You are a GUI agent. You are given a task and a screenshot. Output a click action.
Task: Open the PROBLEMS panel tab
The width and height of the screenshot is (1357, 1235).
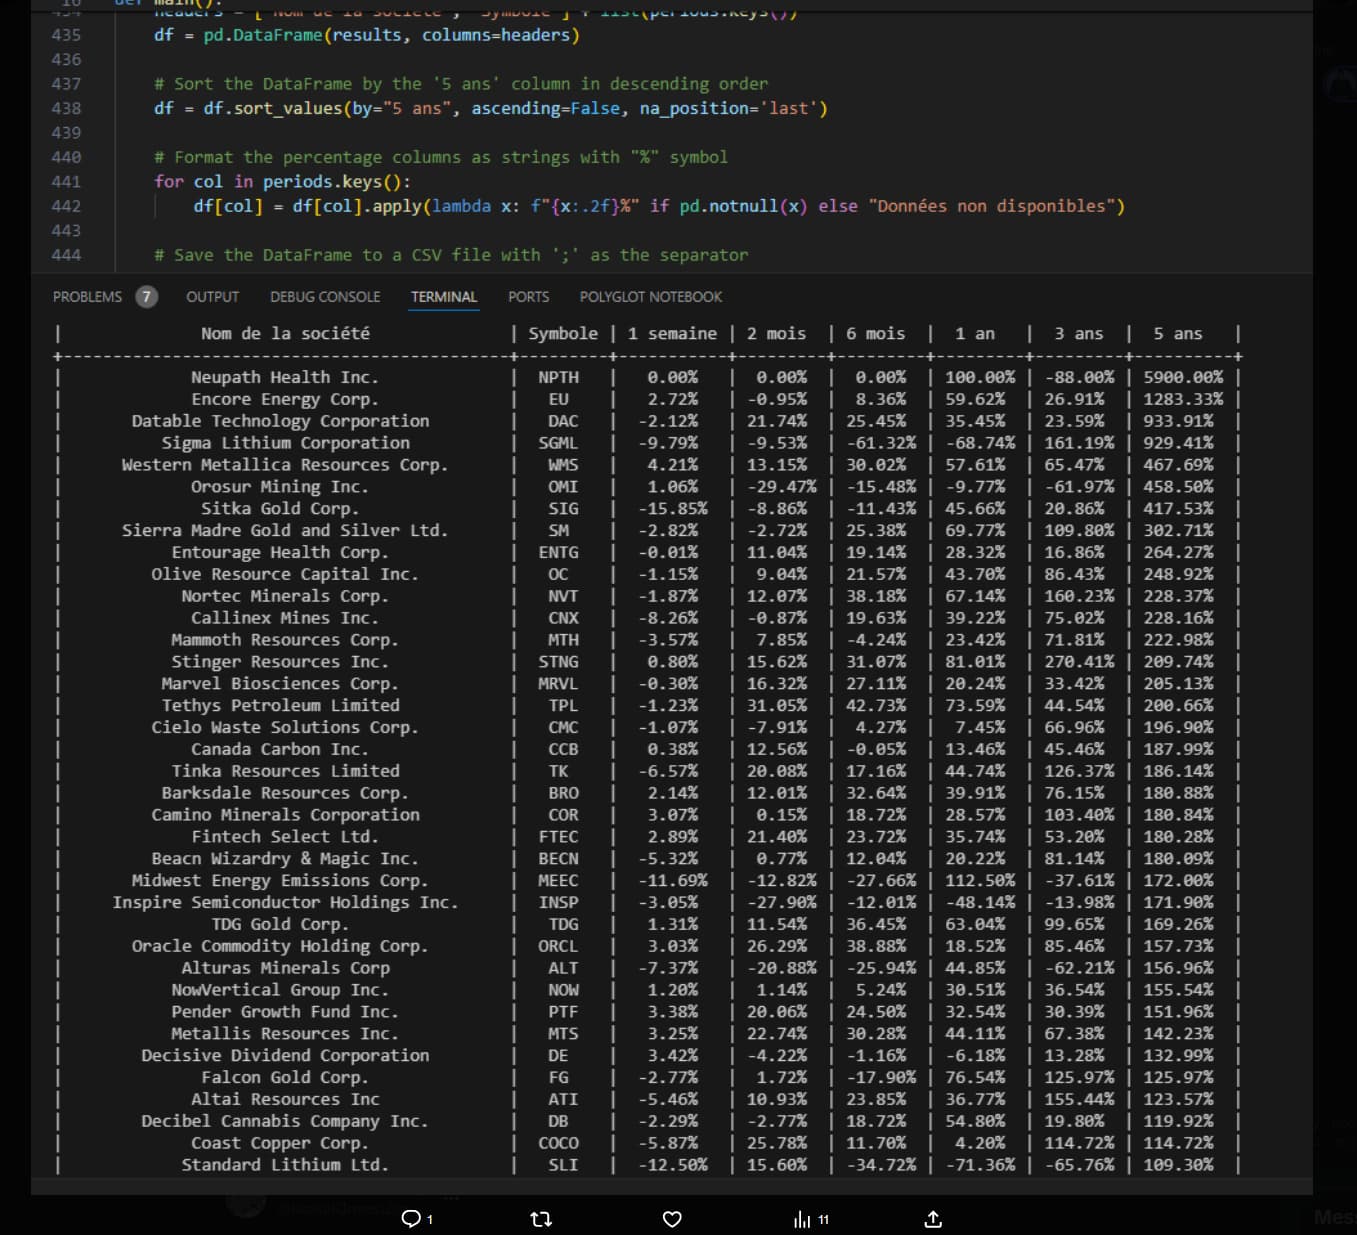click(x=87, y=297)
